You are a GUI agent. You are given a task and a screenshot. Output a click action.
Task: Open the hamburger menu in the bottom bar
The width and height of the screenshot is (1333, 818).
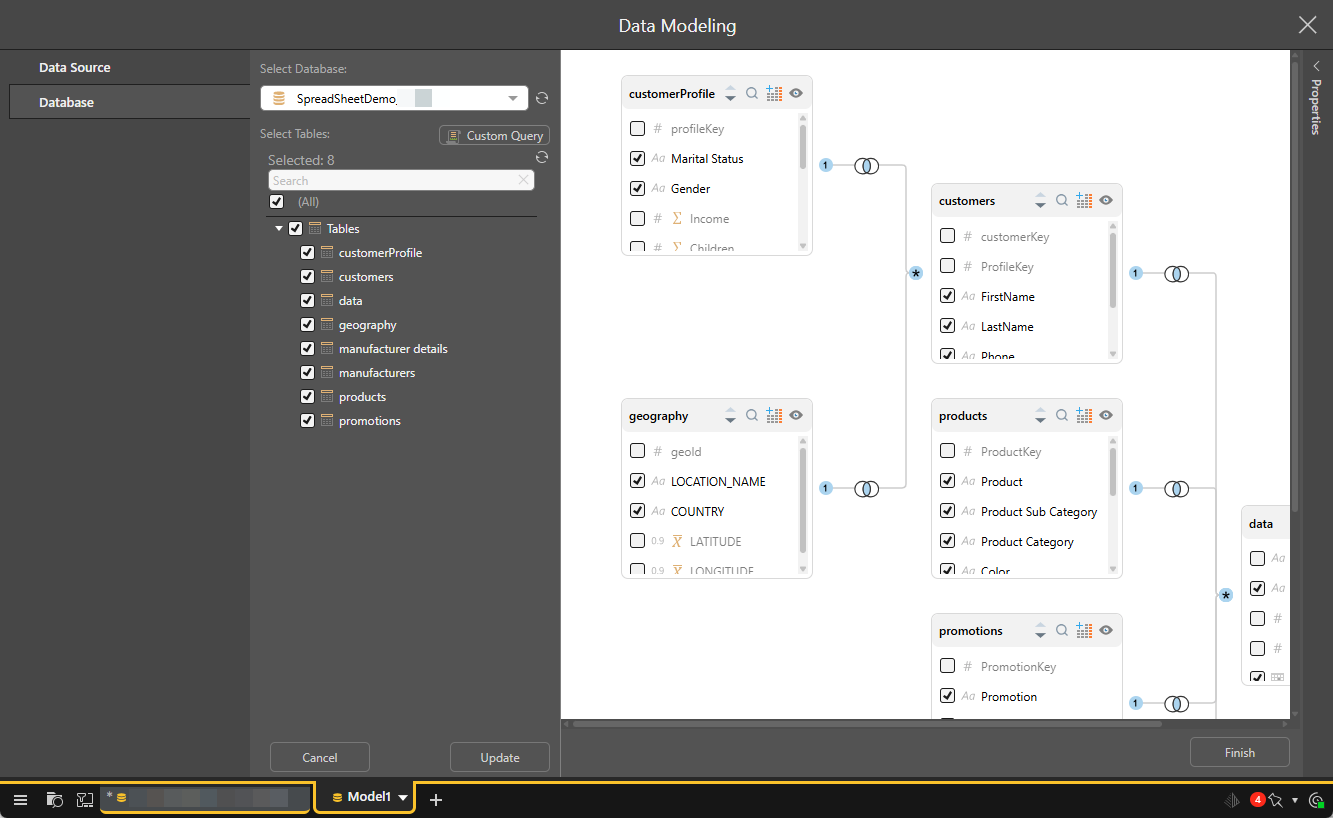tap(20, 799)
